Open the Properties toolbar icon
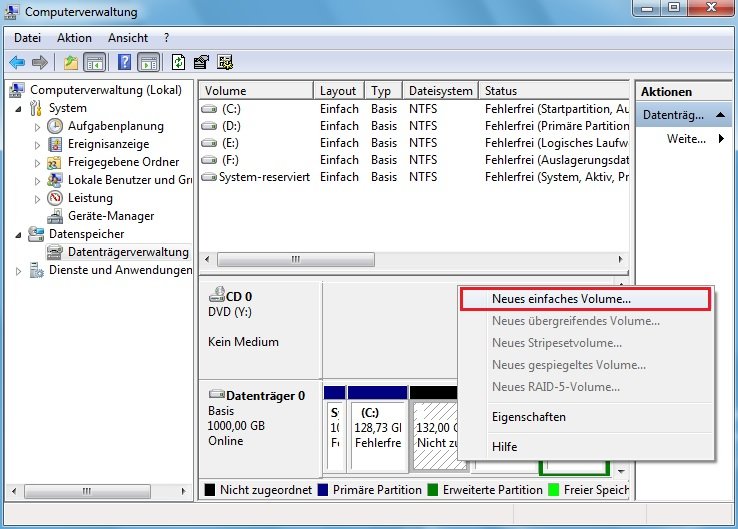738x529 pixels. tap(201, 62)
